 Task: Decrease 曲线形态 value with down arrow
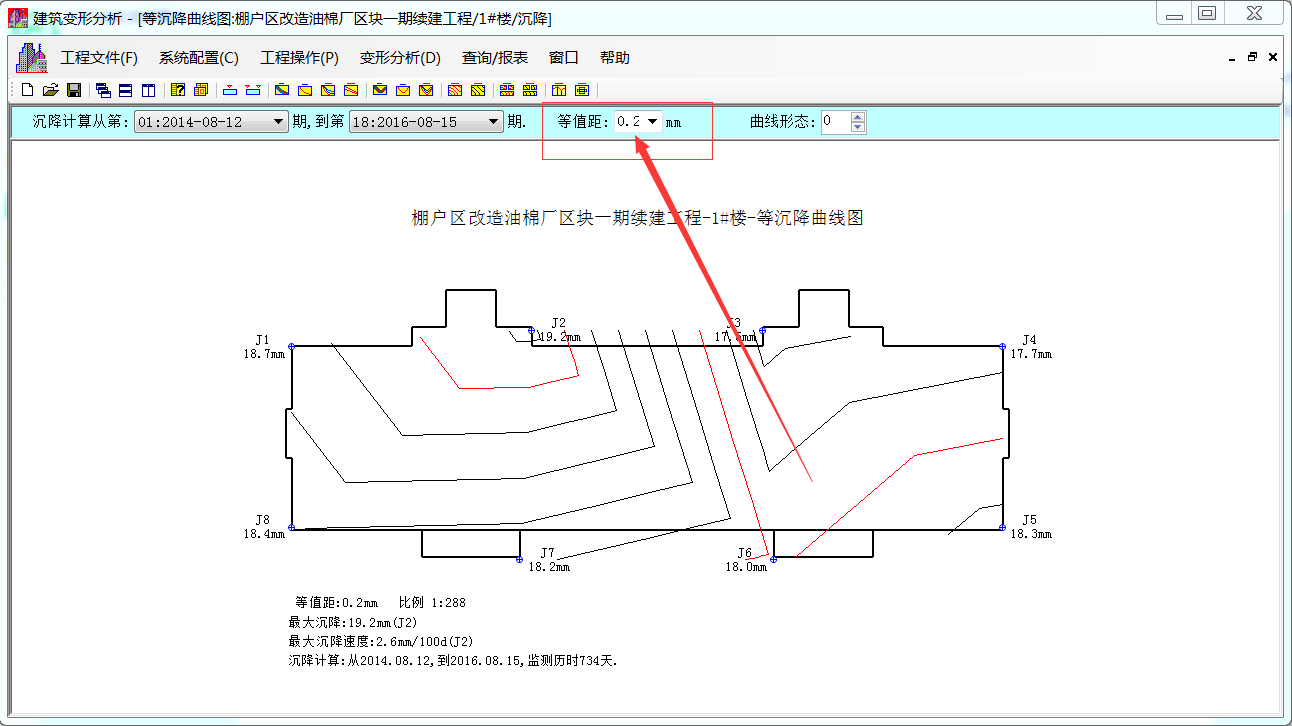tap(858, 127)
